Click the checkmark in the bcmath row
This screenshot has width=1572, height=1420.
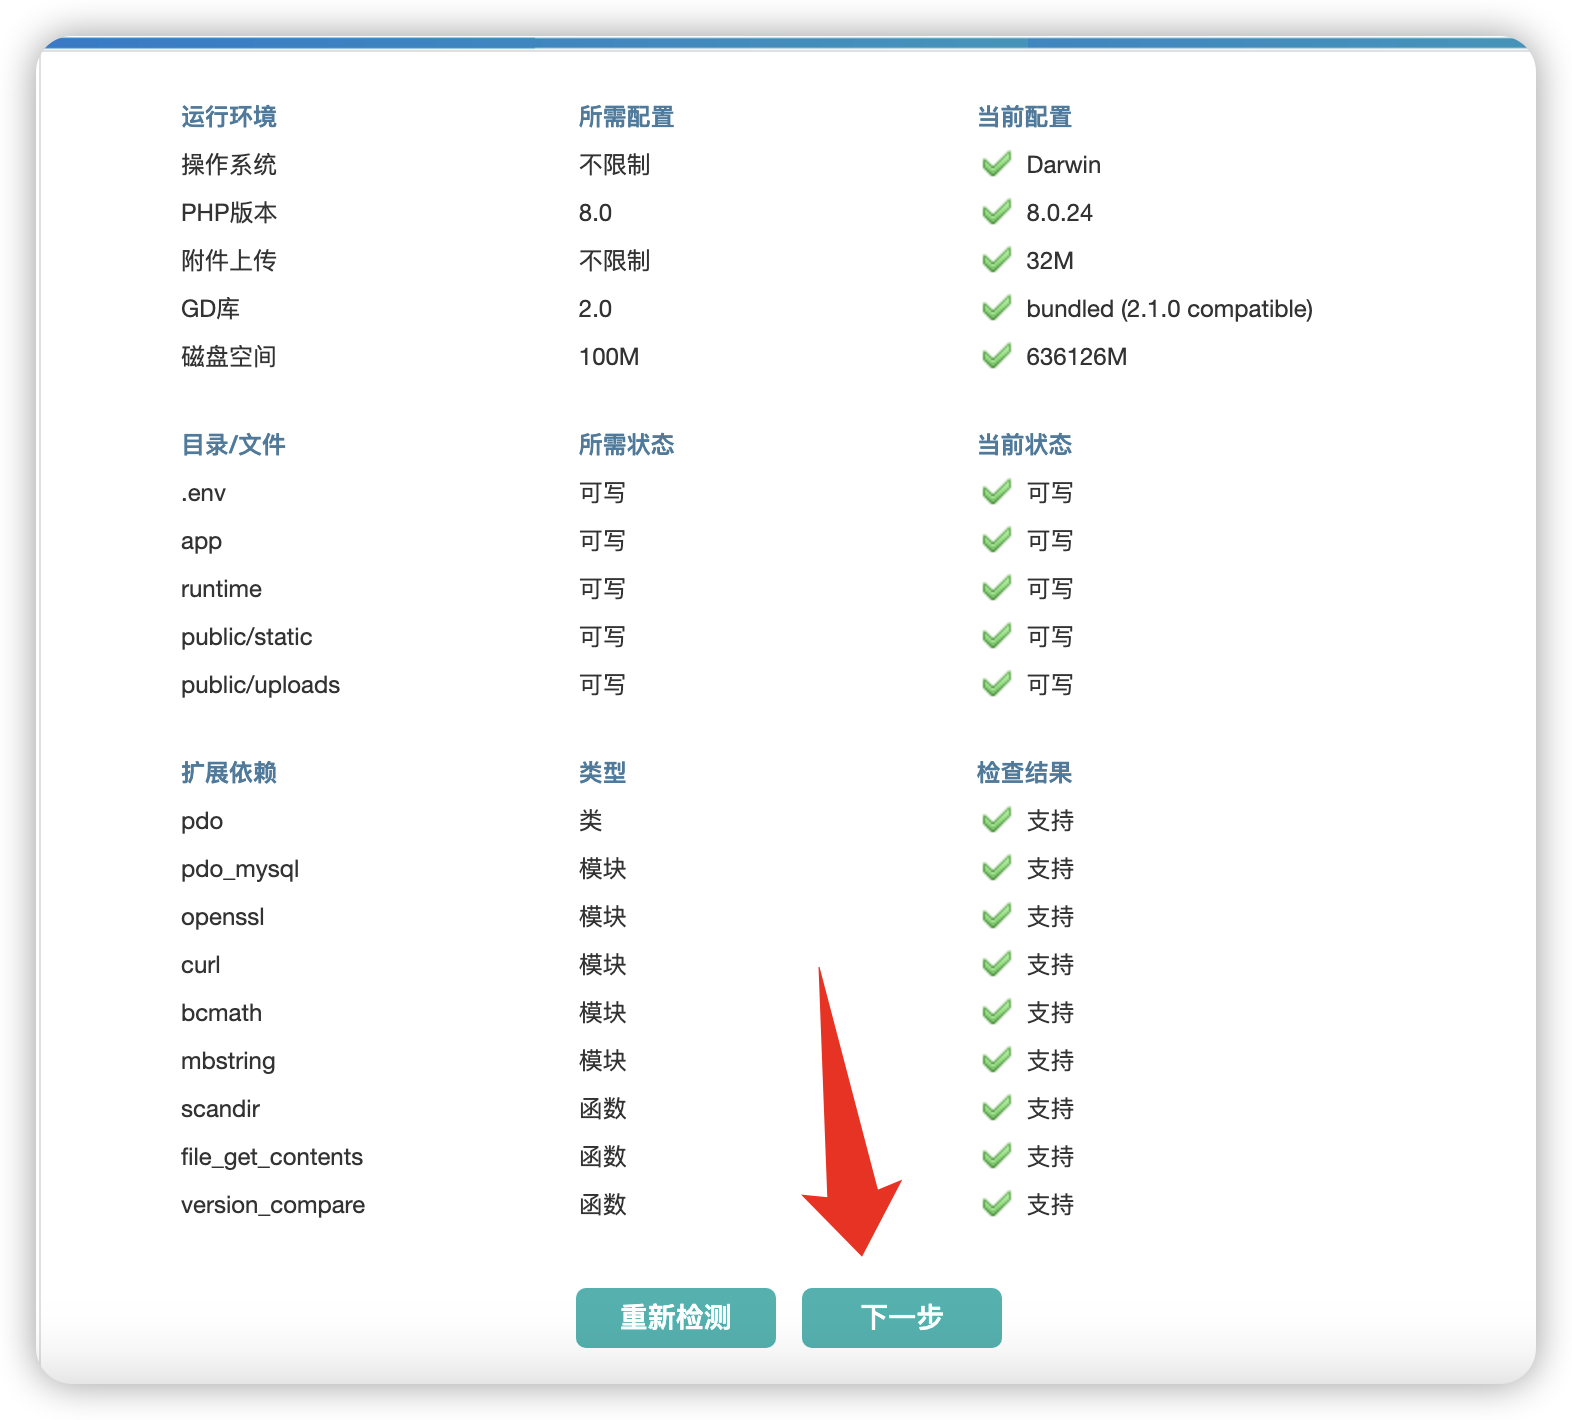point(996,1012)
